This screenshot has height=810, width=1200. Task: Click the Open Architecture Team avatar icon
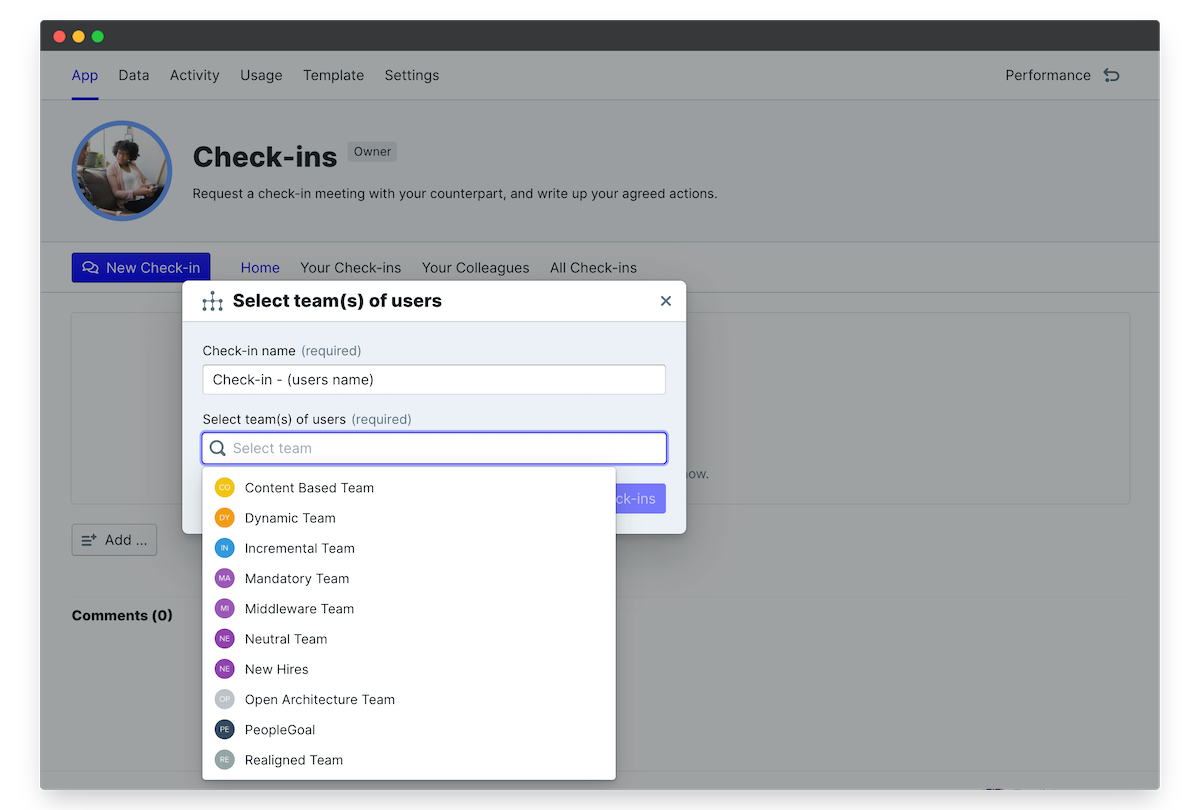tap(225, 699)
